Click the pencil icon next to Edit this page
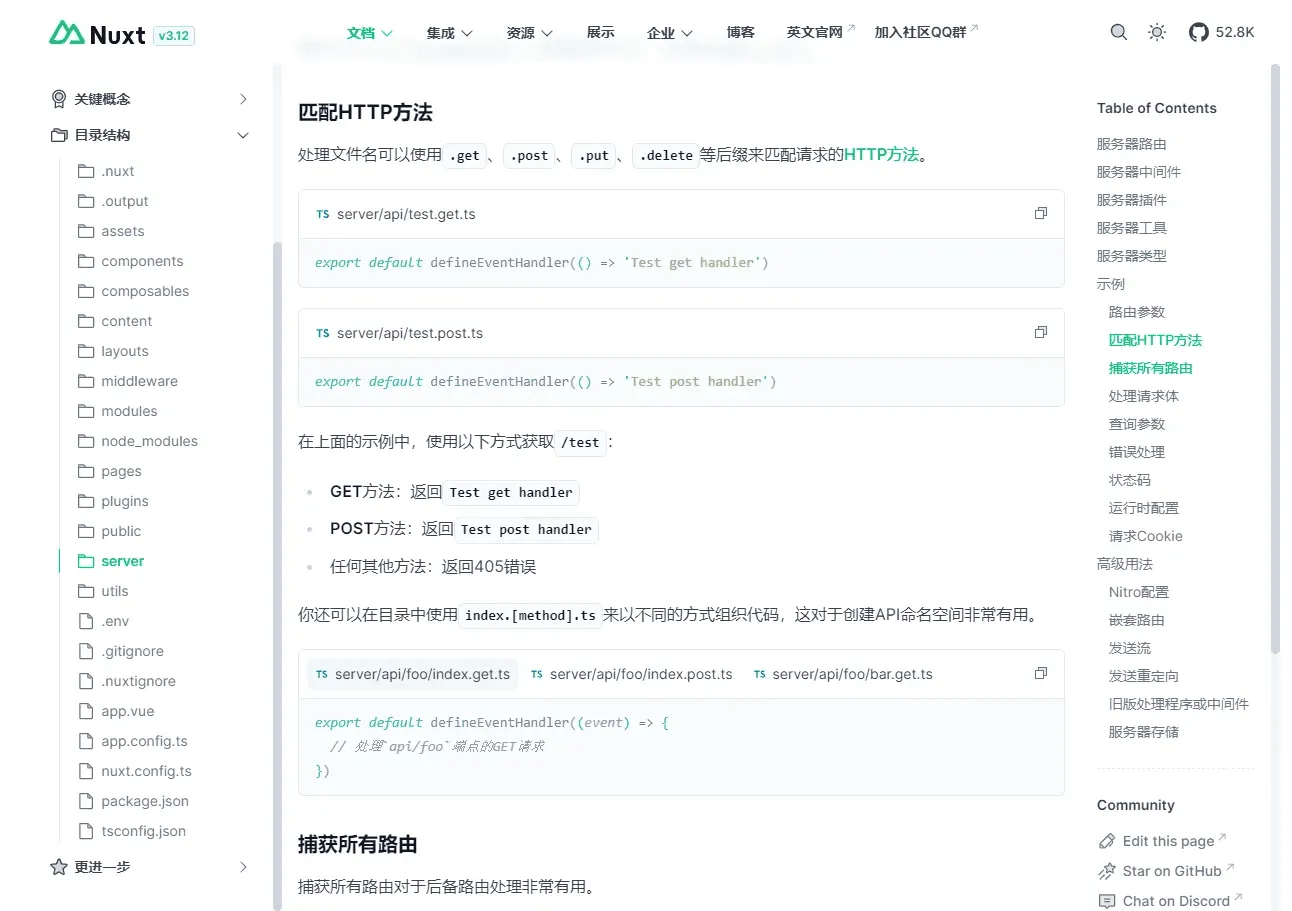 pyautogui.click(x=1107, y=841)
